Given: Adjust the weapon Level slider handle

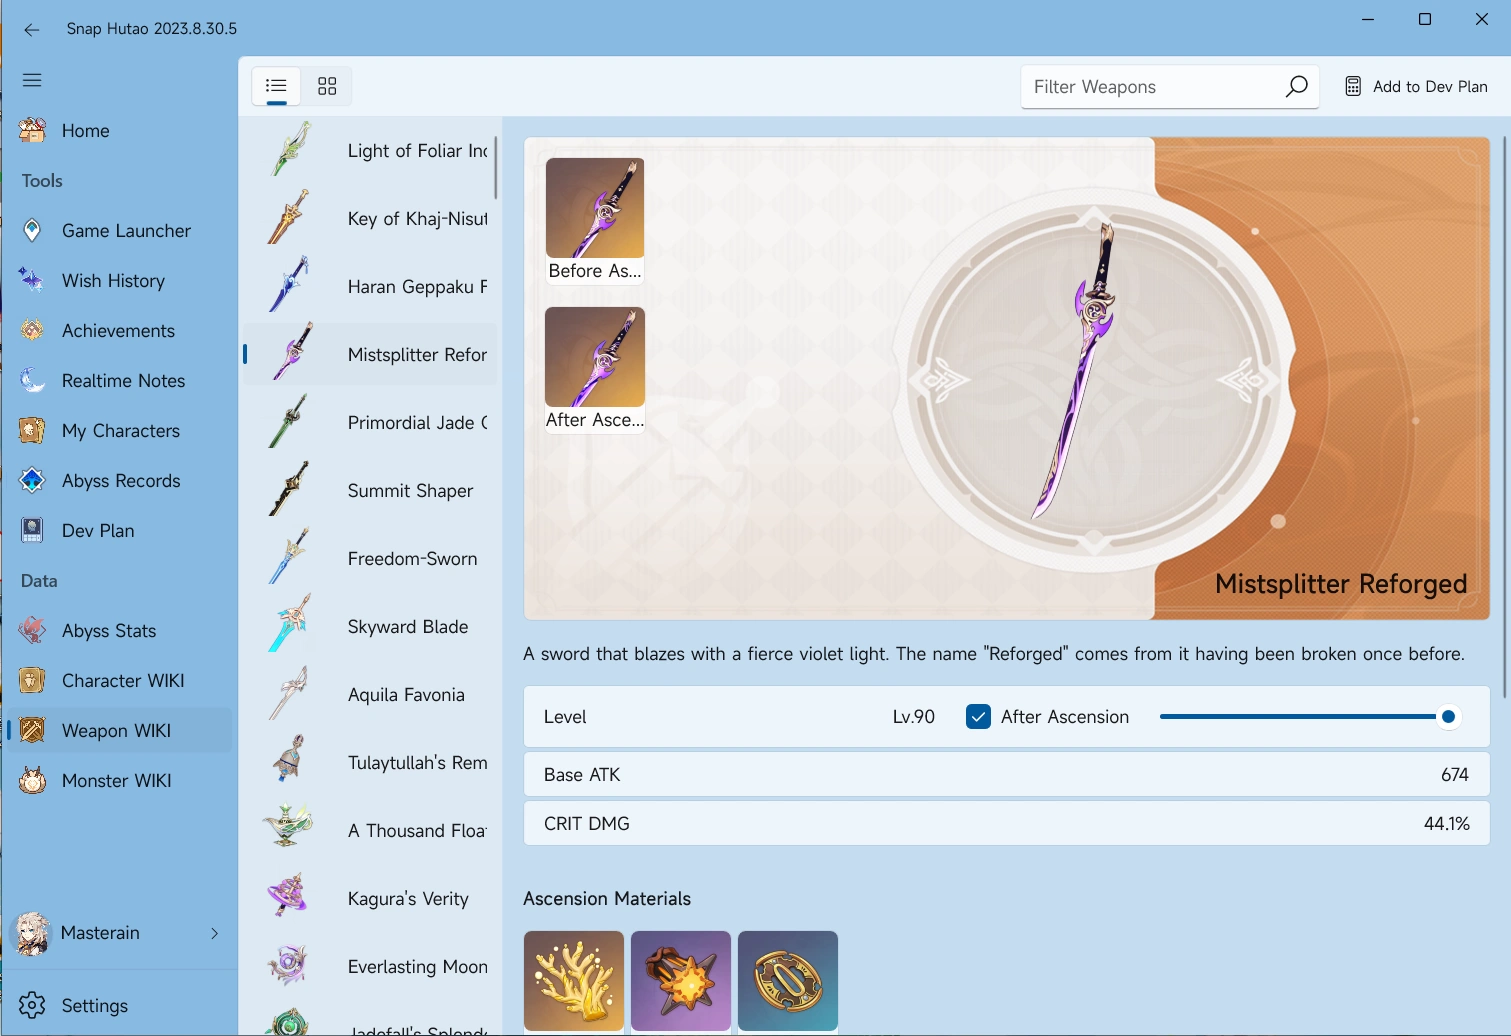Looking at the screenshot, I should point(1448,717).
